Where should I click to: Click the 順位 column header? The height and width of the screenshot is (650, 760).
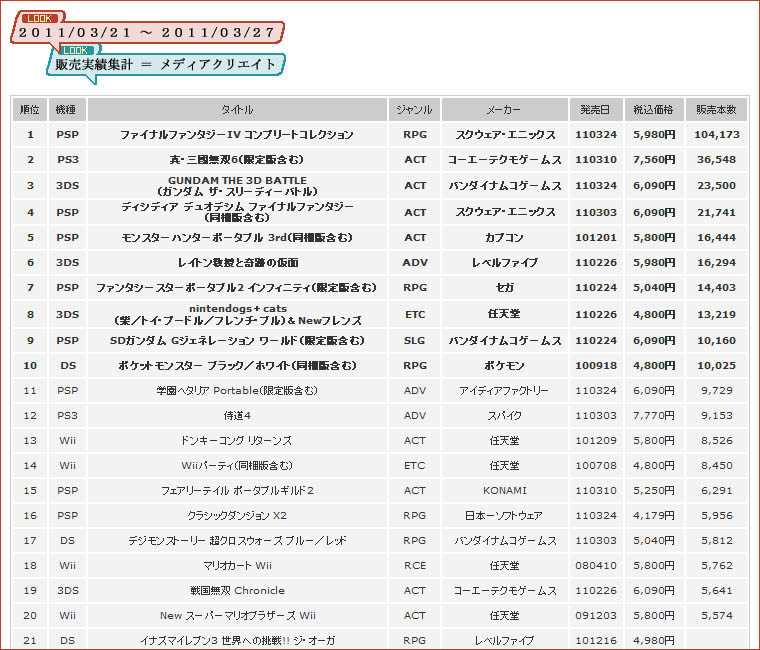coord(30,110)
